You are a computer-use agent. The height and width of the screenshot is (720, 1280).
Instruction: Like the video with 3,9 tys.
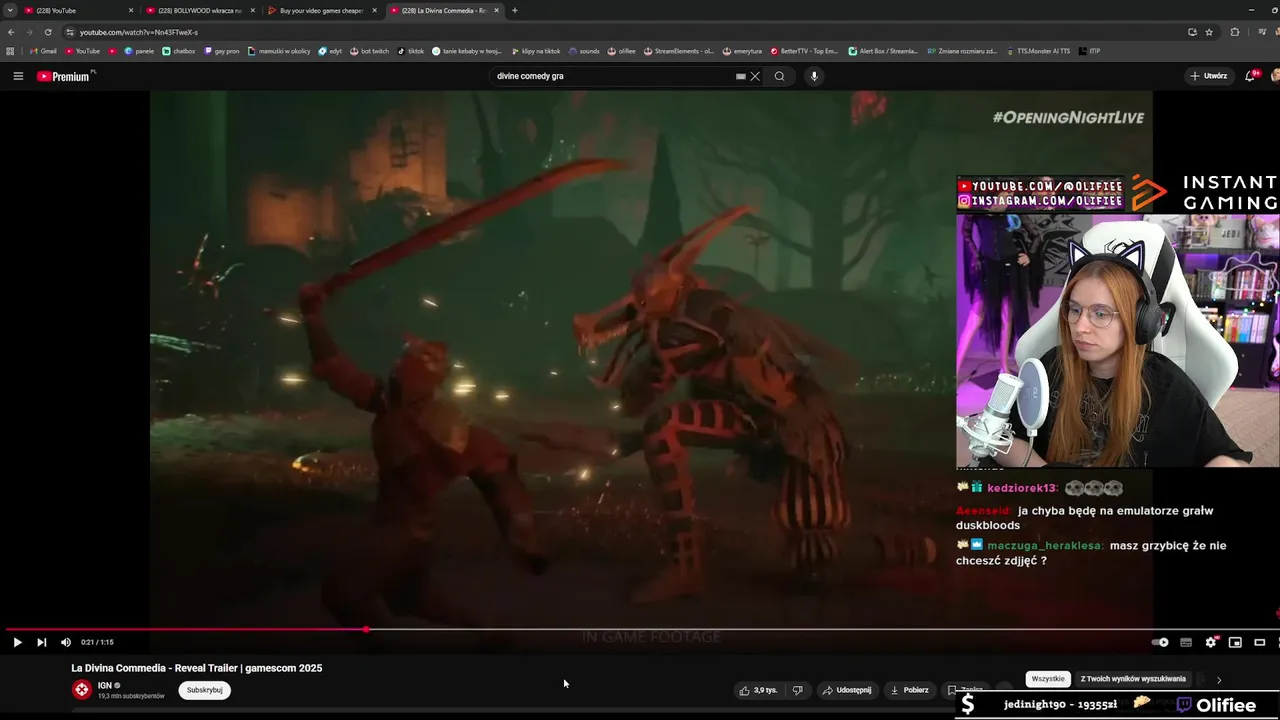[759, 690]
